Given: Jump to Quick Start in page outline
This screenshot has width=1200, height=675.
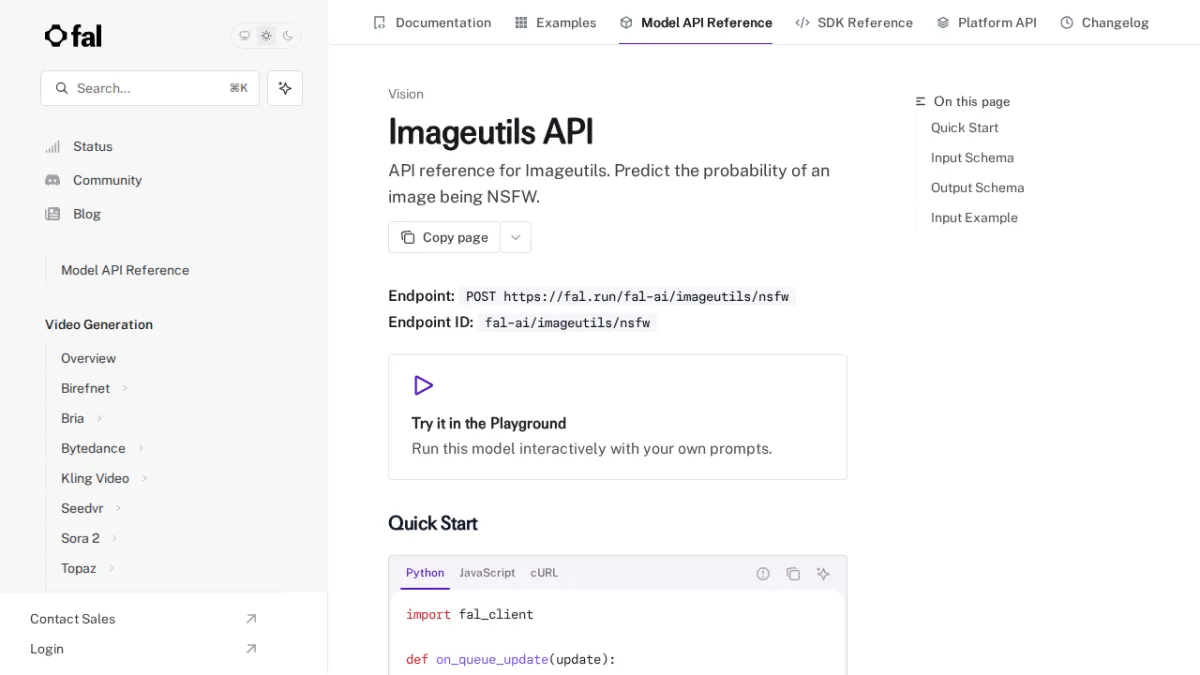Looking at the screenshot, I should [965, 128].
